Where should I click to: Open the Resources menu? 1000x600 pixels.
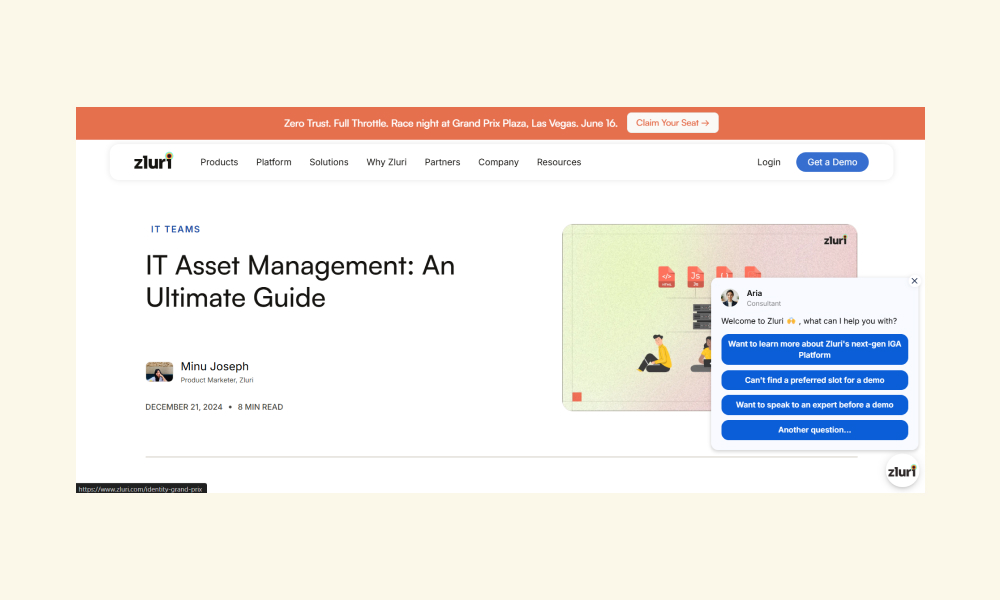coord(559,162)
